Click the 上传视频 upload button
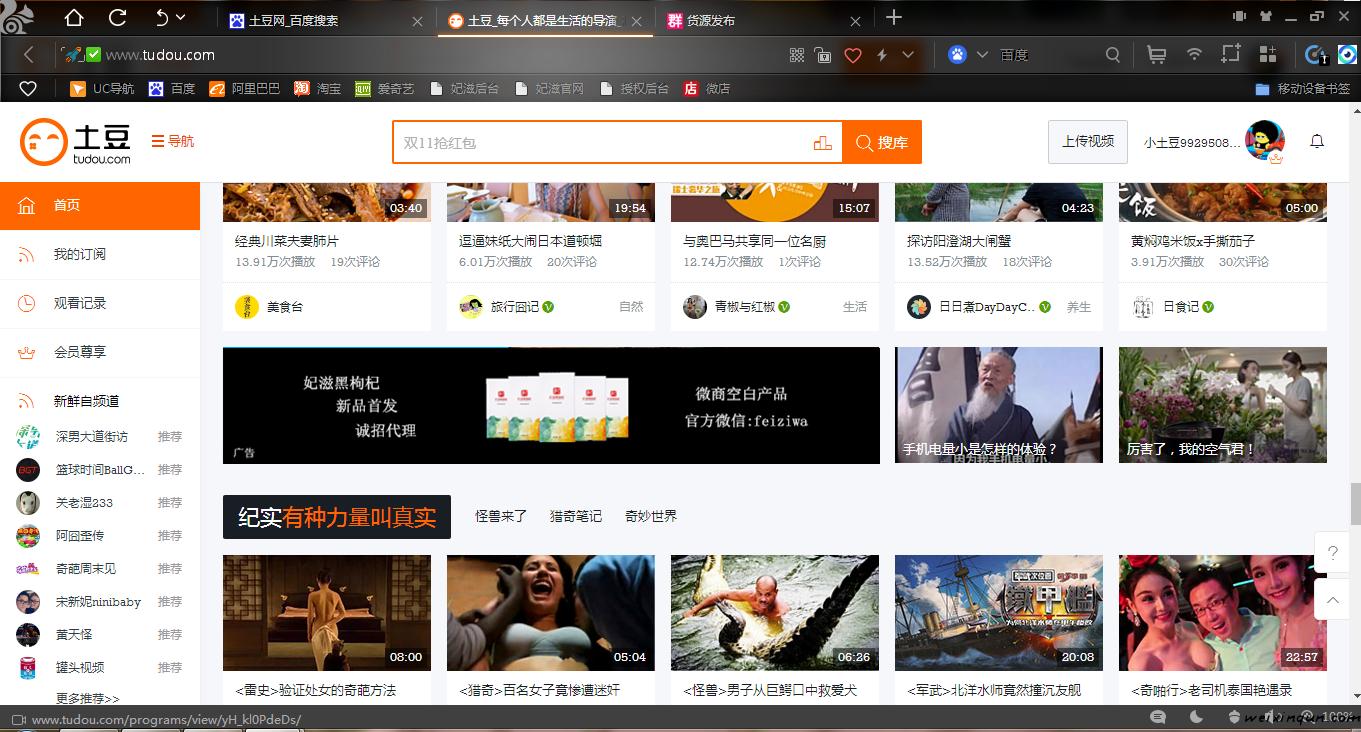1361x732 pixels. (1088, 142)
